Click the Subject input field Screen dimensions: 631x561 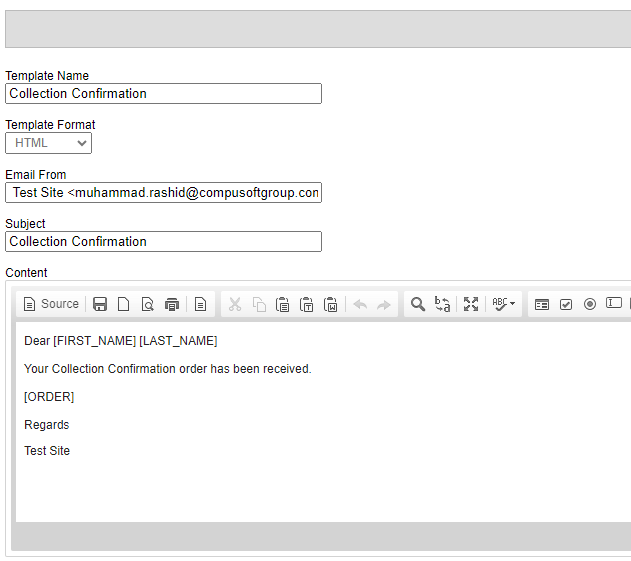pyautogui.click(x=163, y=242)
